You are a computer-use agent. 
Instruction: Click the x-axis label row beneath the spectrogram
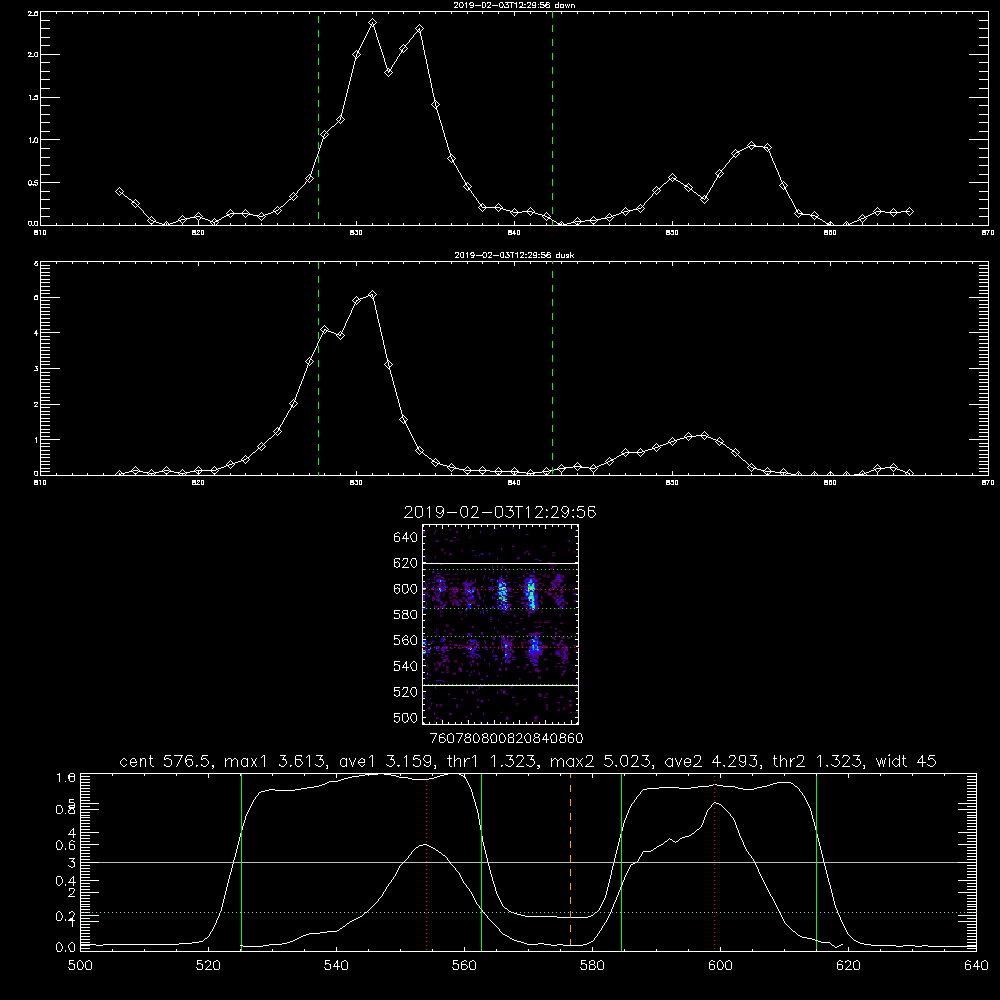[506, 738]
